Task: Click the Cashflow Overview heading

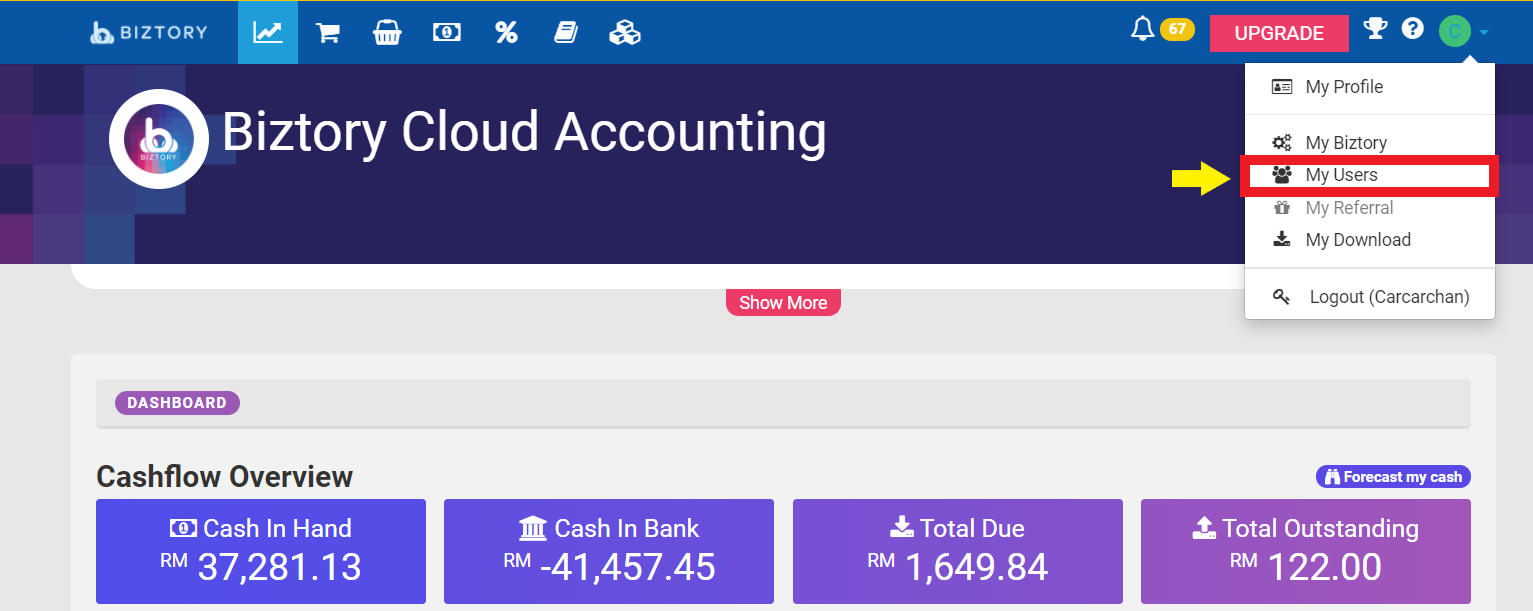Action: click(x=225, y=477)
